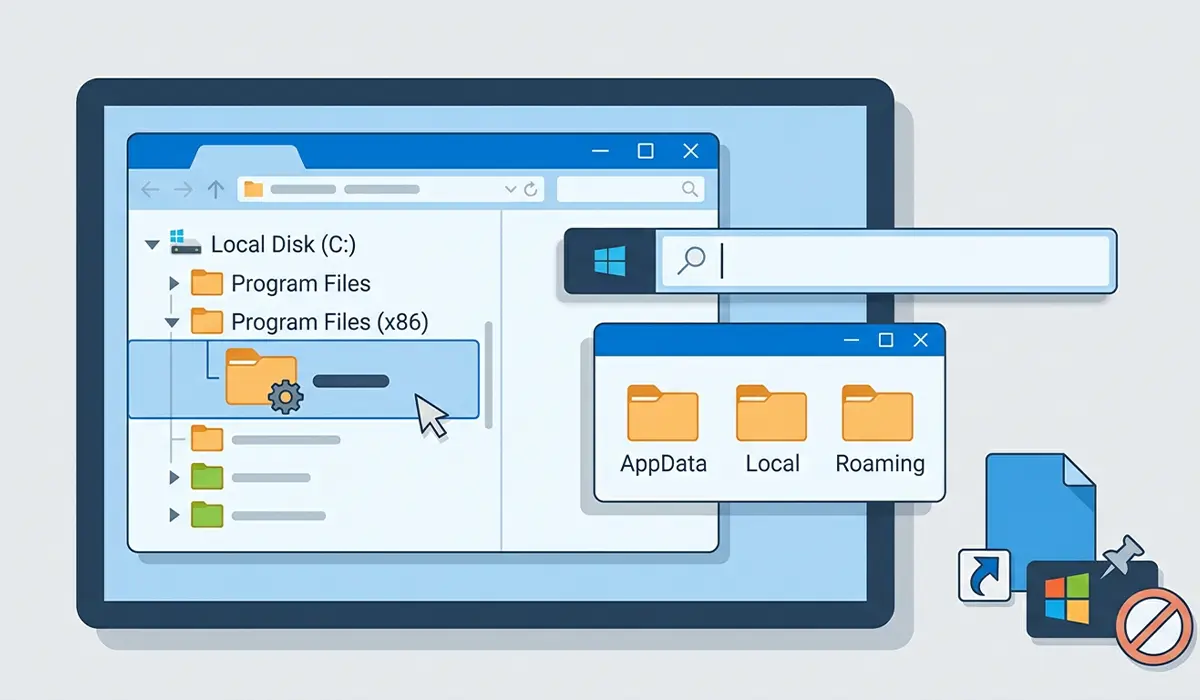
Task: Collapse the Program Files (x86) node
Action: (172, 323)
